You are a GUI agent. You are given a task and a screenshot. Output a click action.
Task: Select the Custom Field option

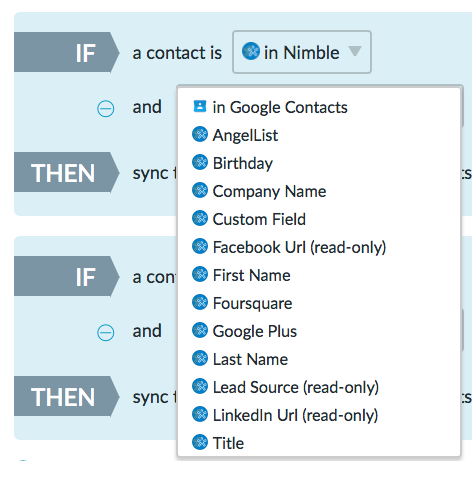click(259, 219)
